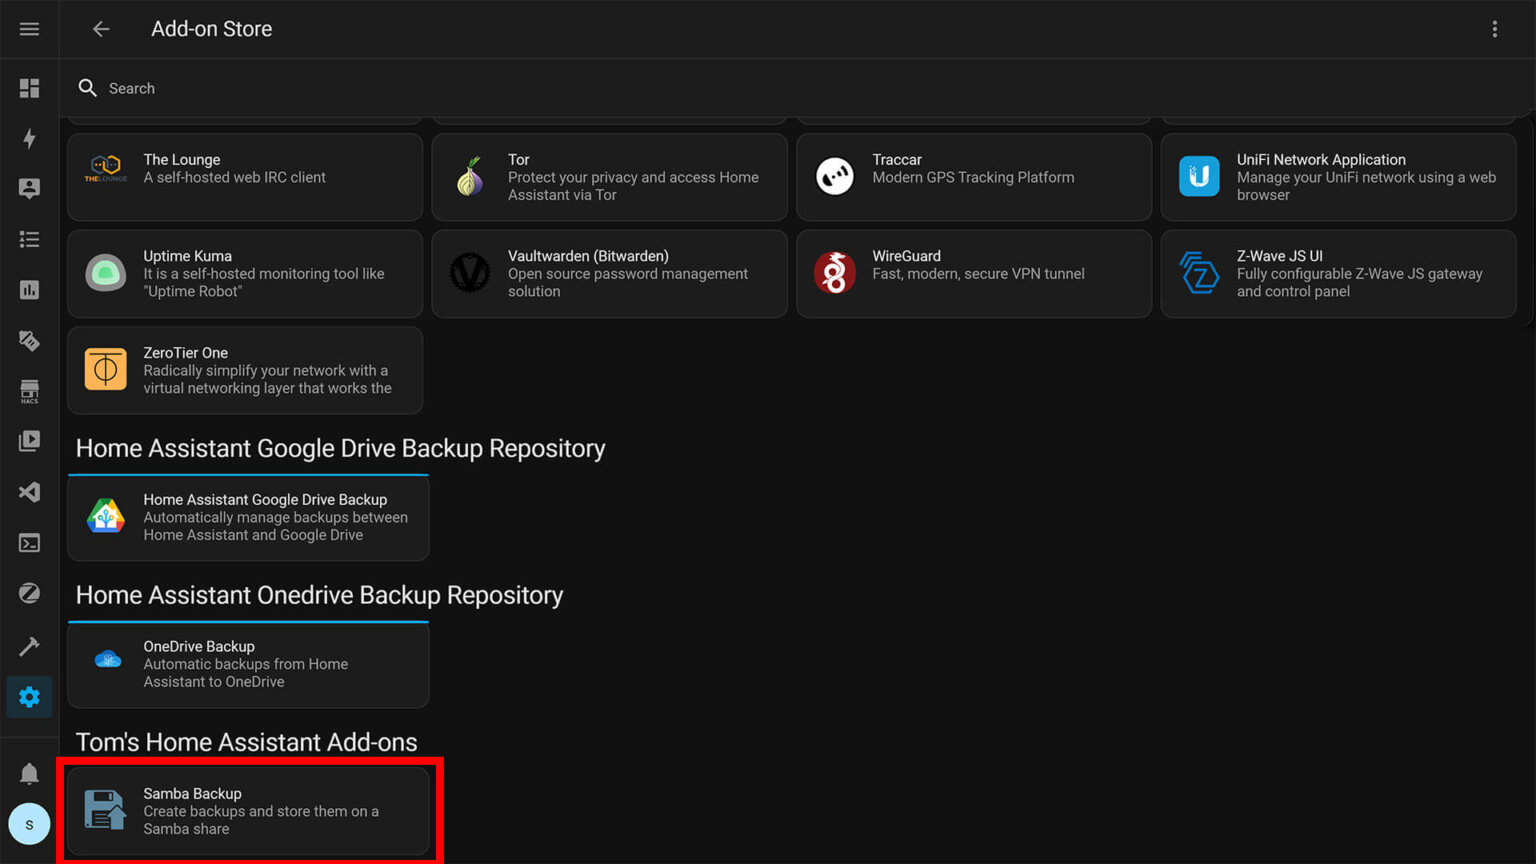Open Studio Code Server in the sidebar

coord(29,492)
